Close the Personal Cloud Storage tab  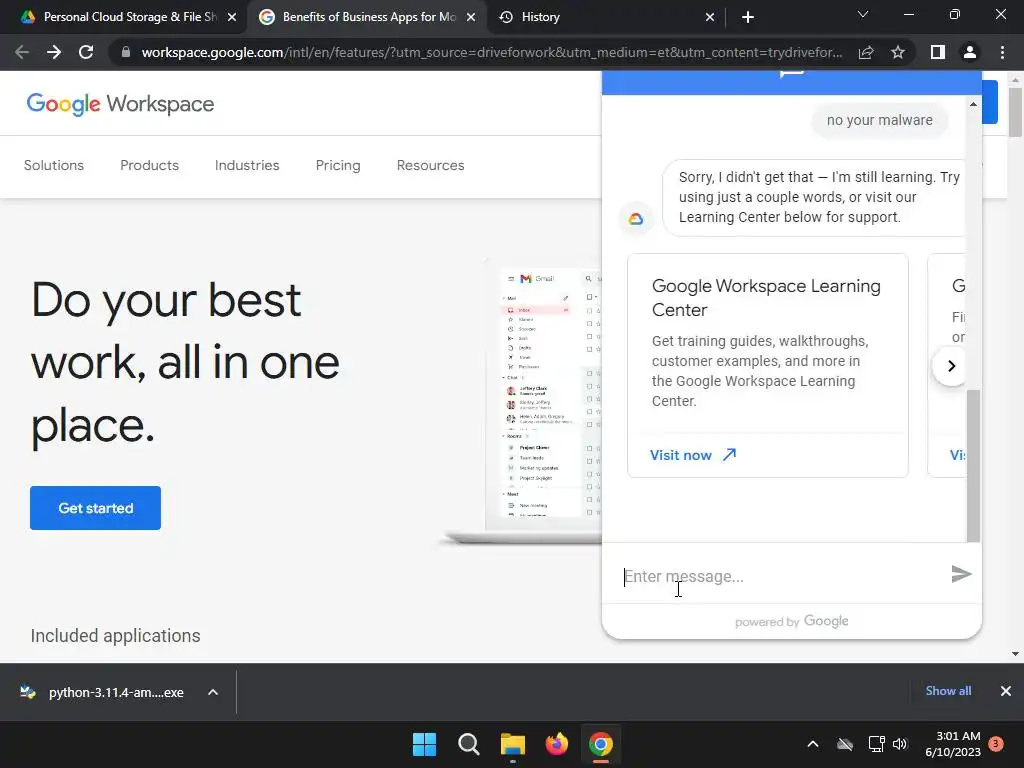(232, 17)
